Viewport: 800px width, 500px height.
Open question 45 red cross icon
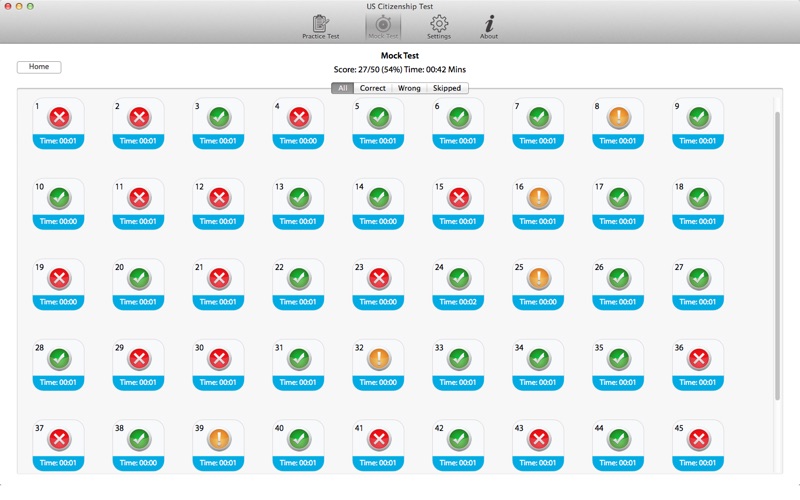[699, 439]
